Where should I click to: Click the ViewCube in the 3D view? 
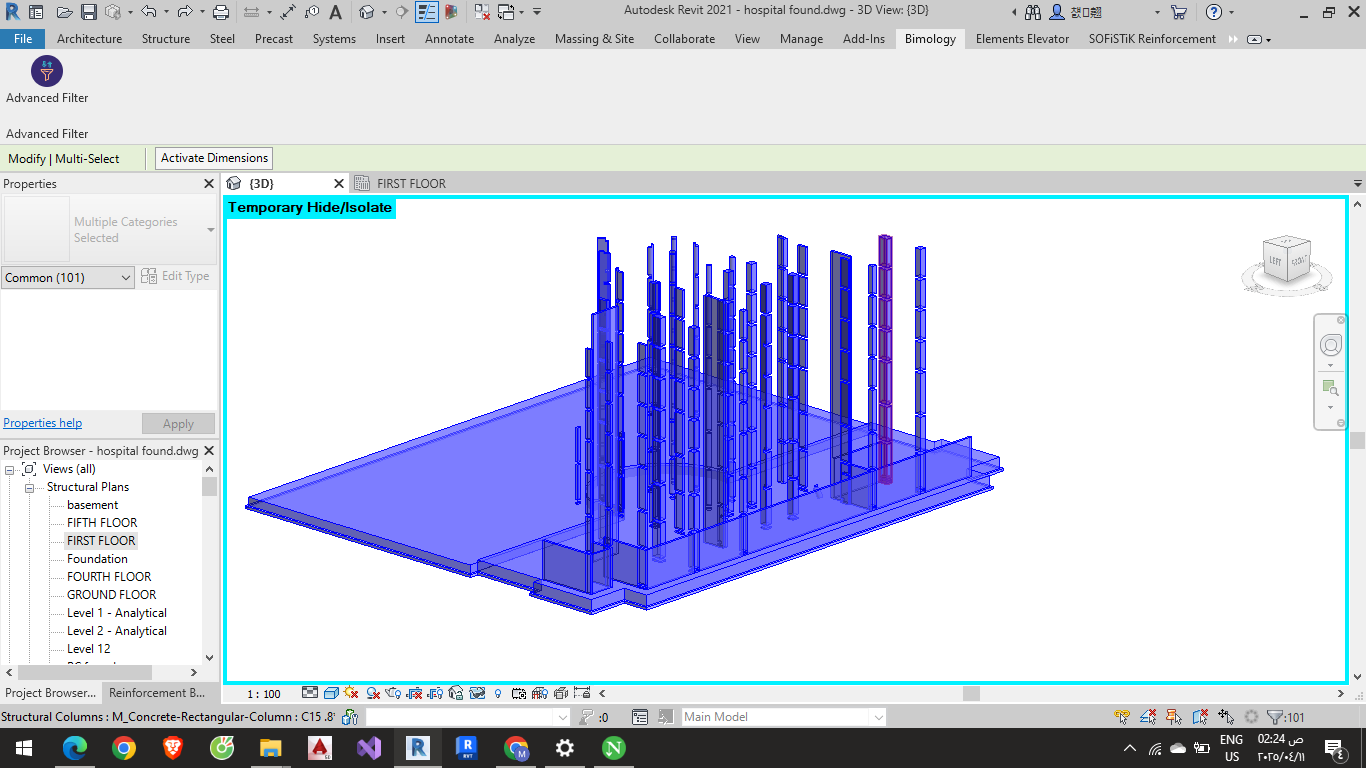click(x=1286, y=260)
